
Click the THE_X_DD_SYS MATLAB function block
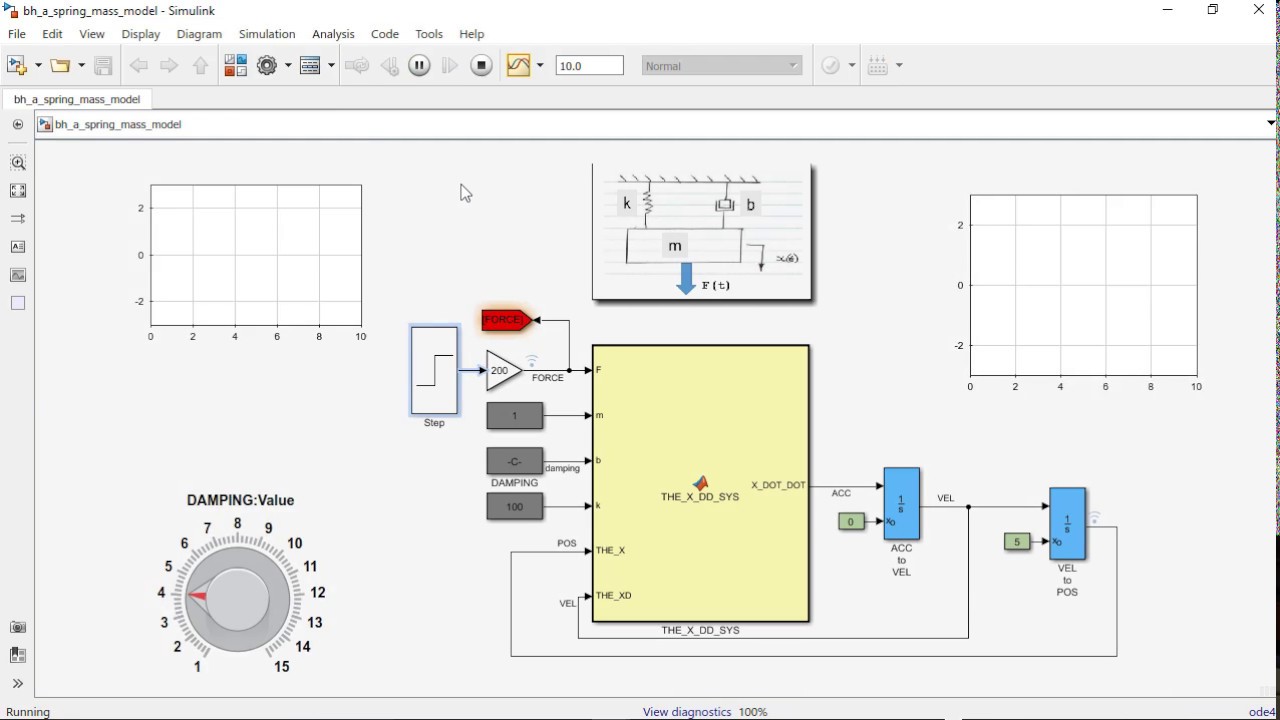(700, 484)
